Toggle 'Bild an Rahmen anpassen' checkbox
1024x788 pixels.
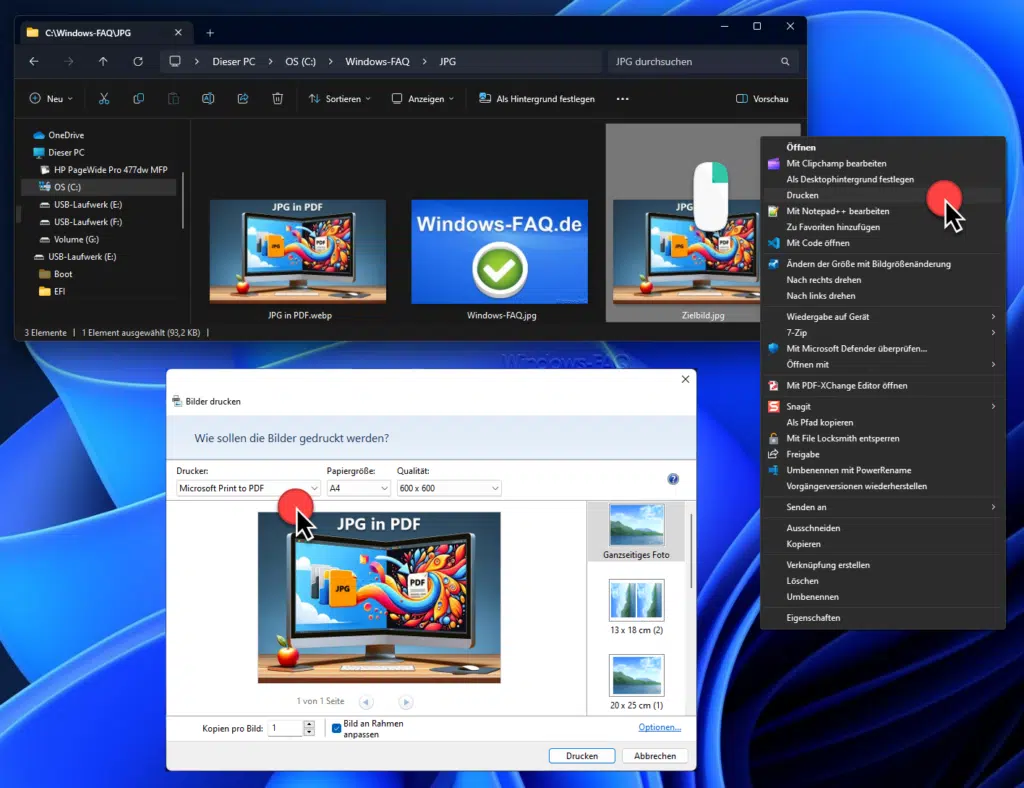pos(336,728)
